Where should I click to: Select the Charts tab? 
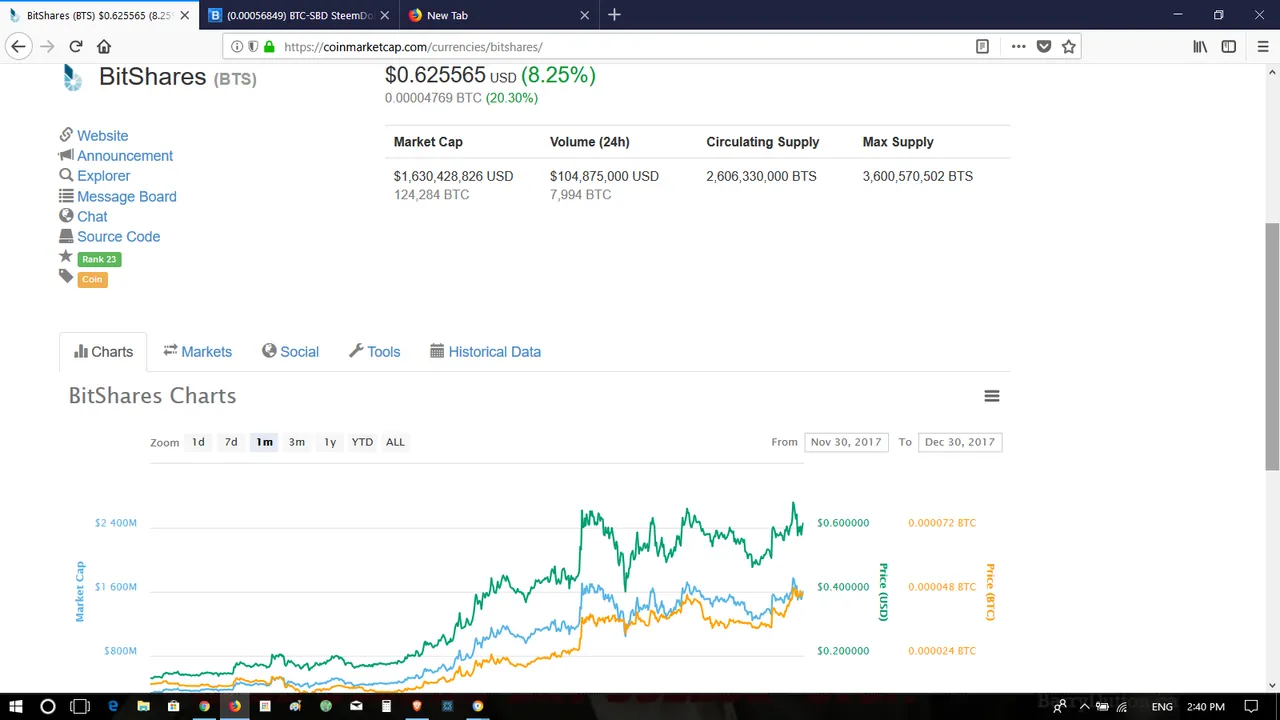103,352
